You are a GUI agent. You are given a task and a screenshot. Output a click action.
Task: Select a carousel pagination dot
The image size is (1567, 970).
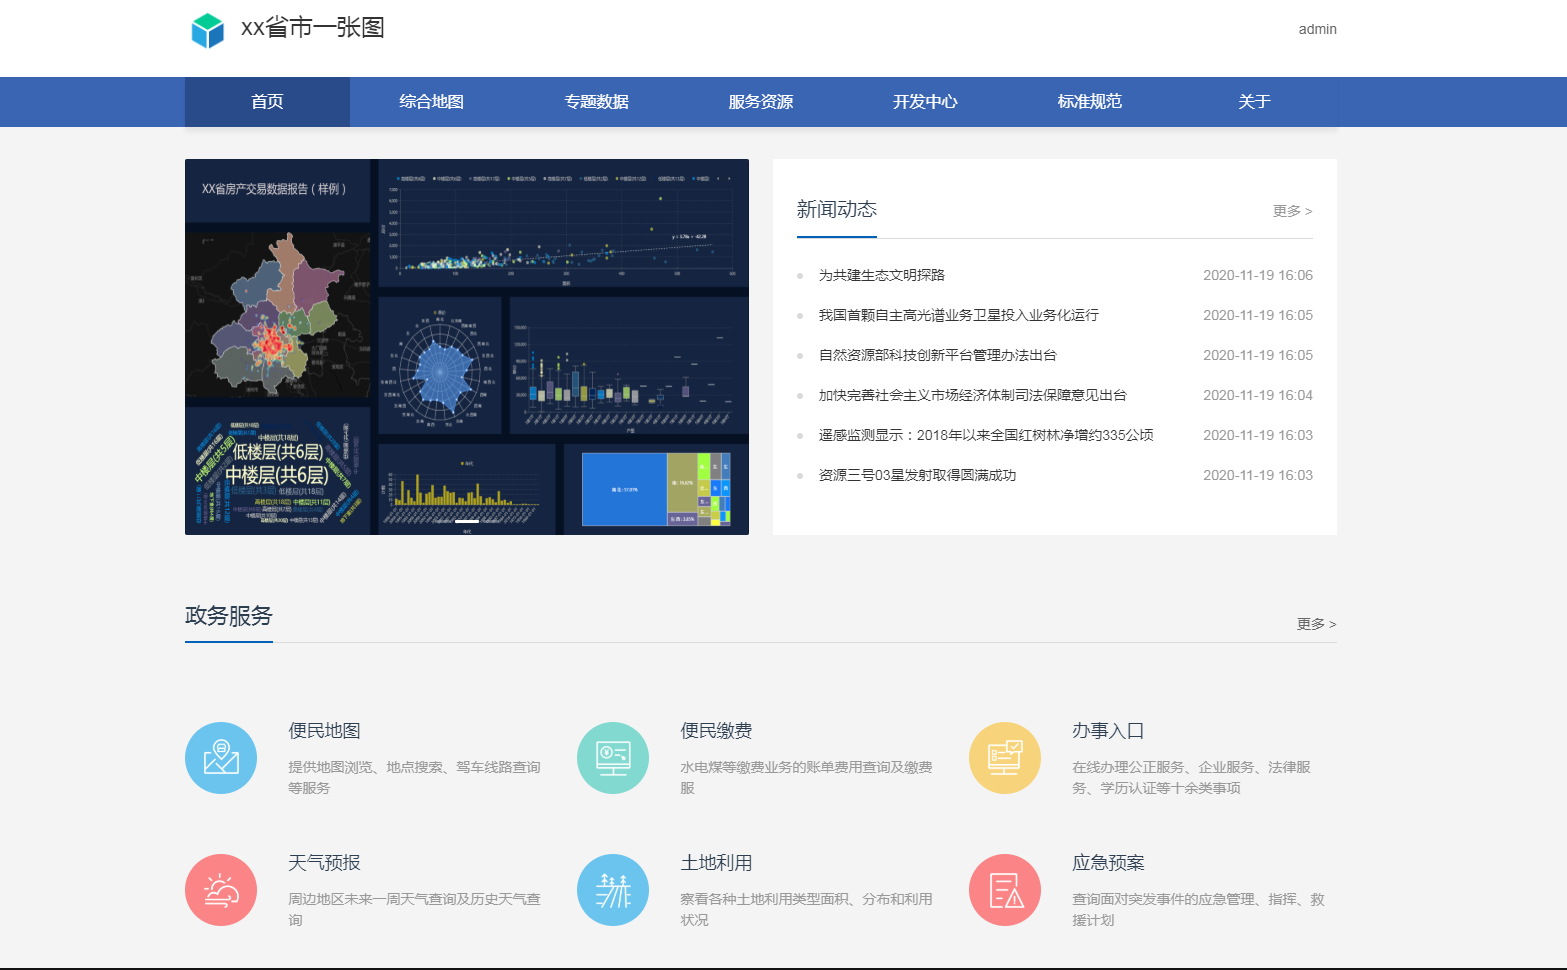click(x=466, y=522)
